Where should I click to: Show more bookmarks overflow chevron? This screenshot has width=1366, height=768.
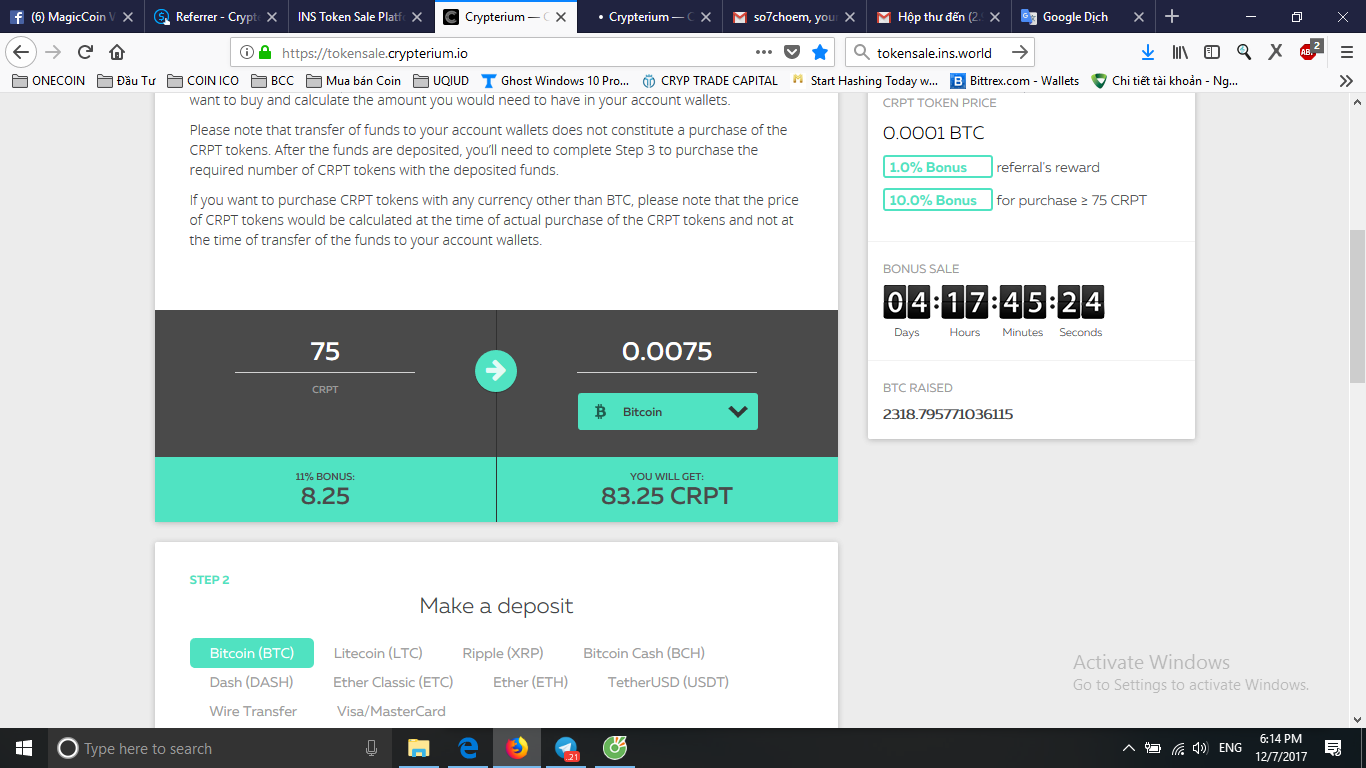point(1346,81)
